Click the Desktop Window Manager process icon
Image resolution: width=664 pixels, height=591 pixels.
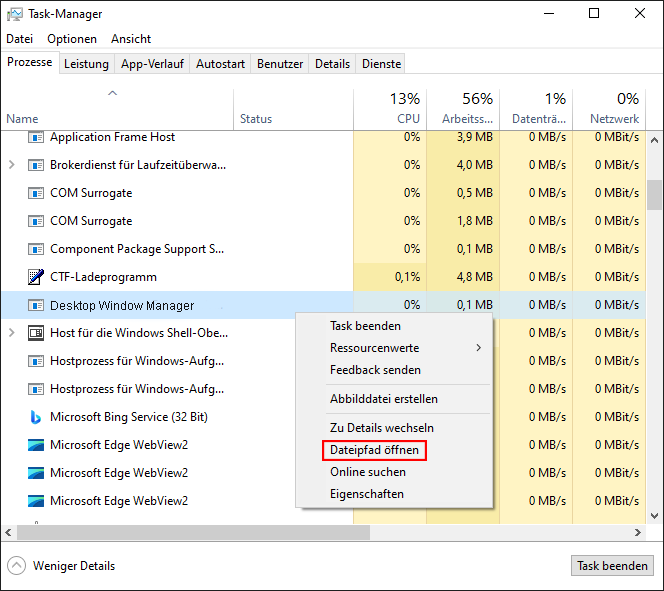(36, 305)
